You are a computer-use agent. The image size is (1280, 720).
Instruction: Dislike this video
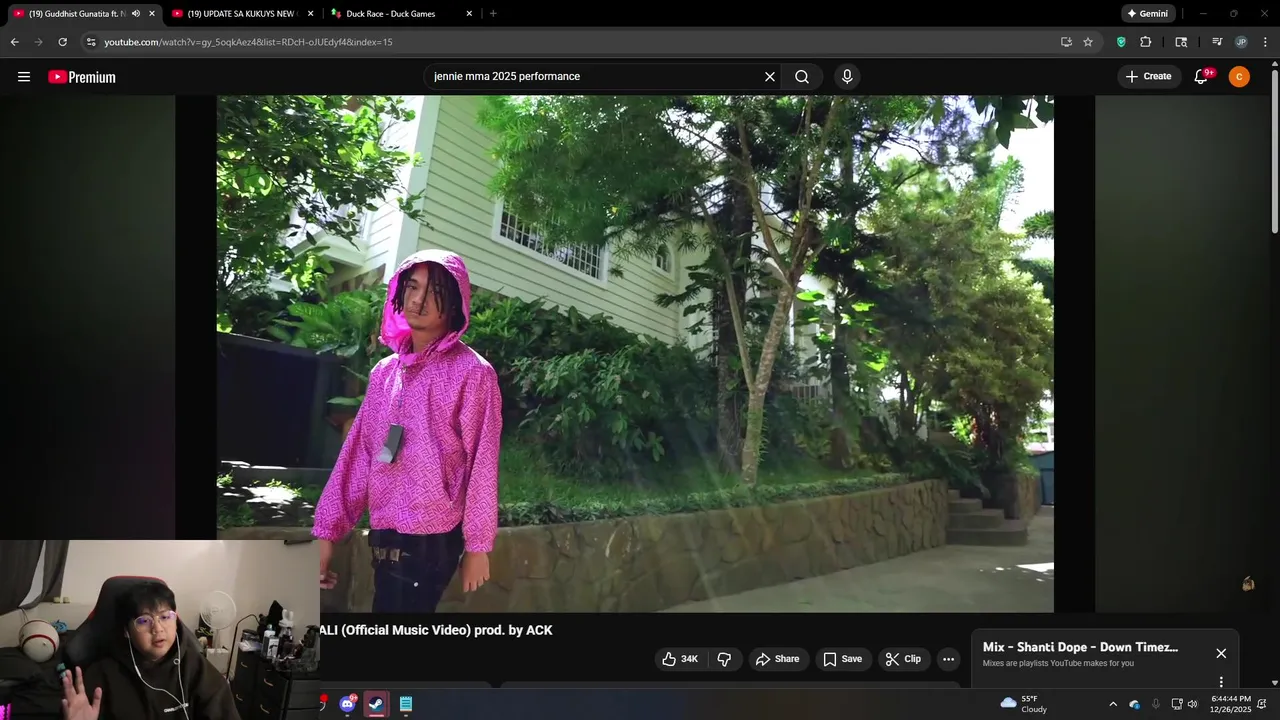click(x=724, y=659)
